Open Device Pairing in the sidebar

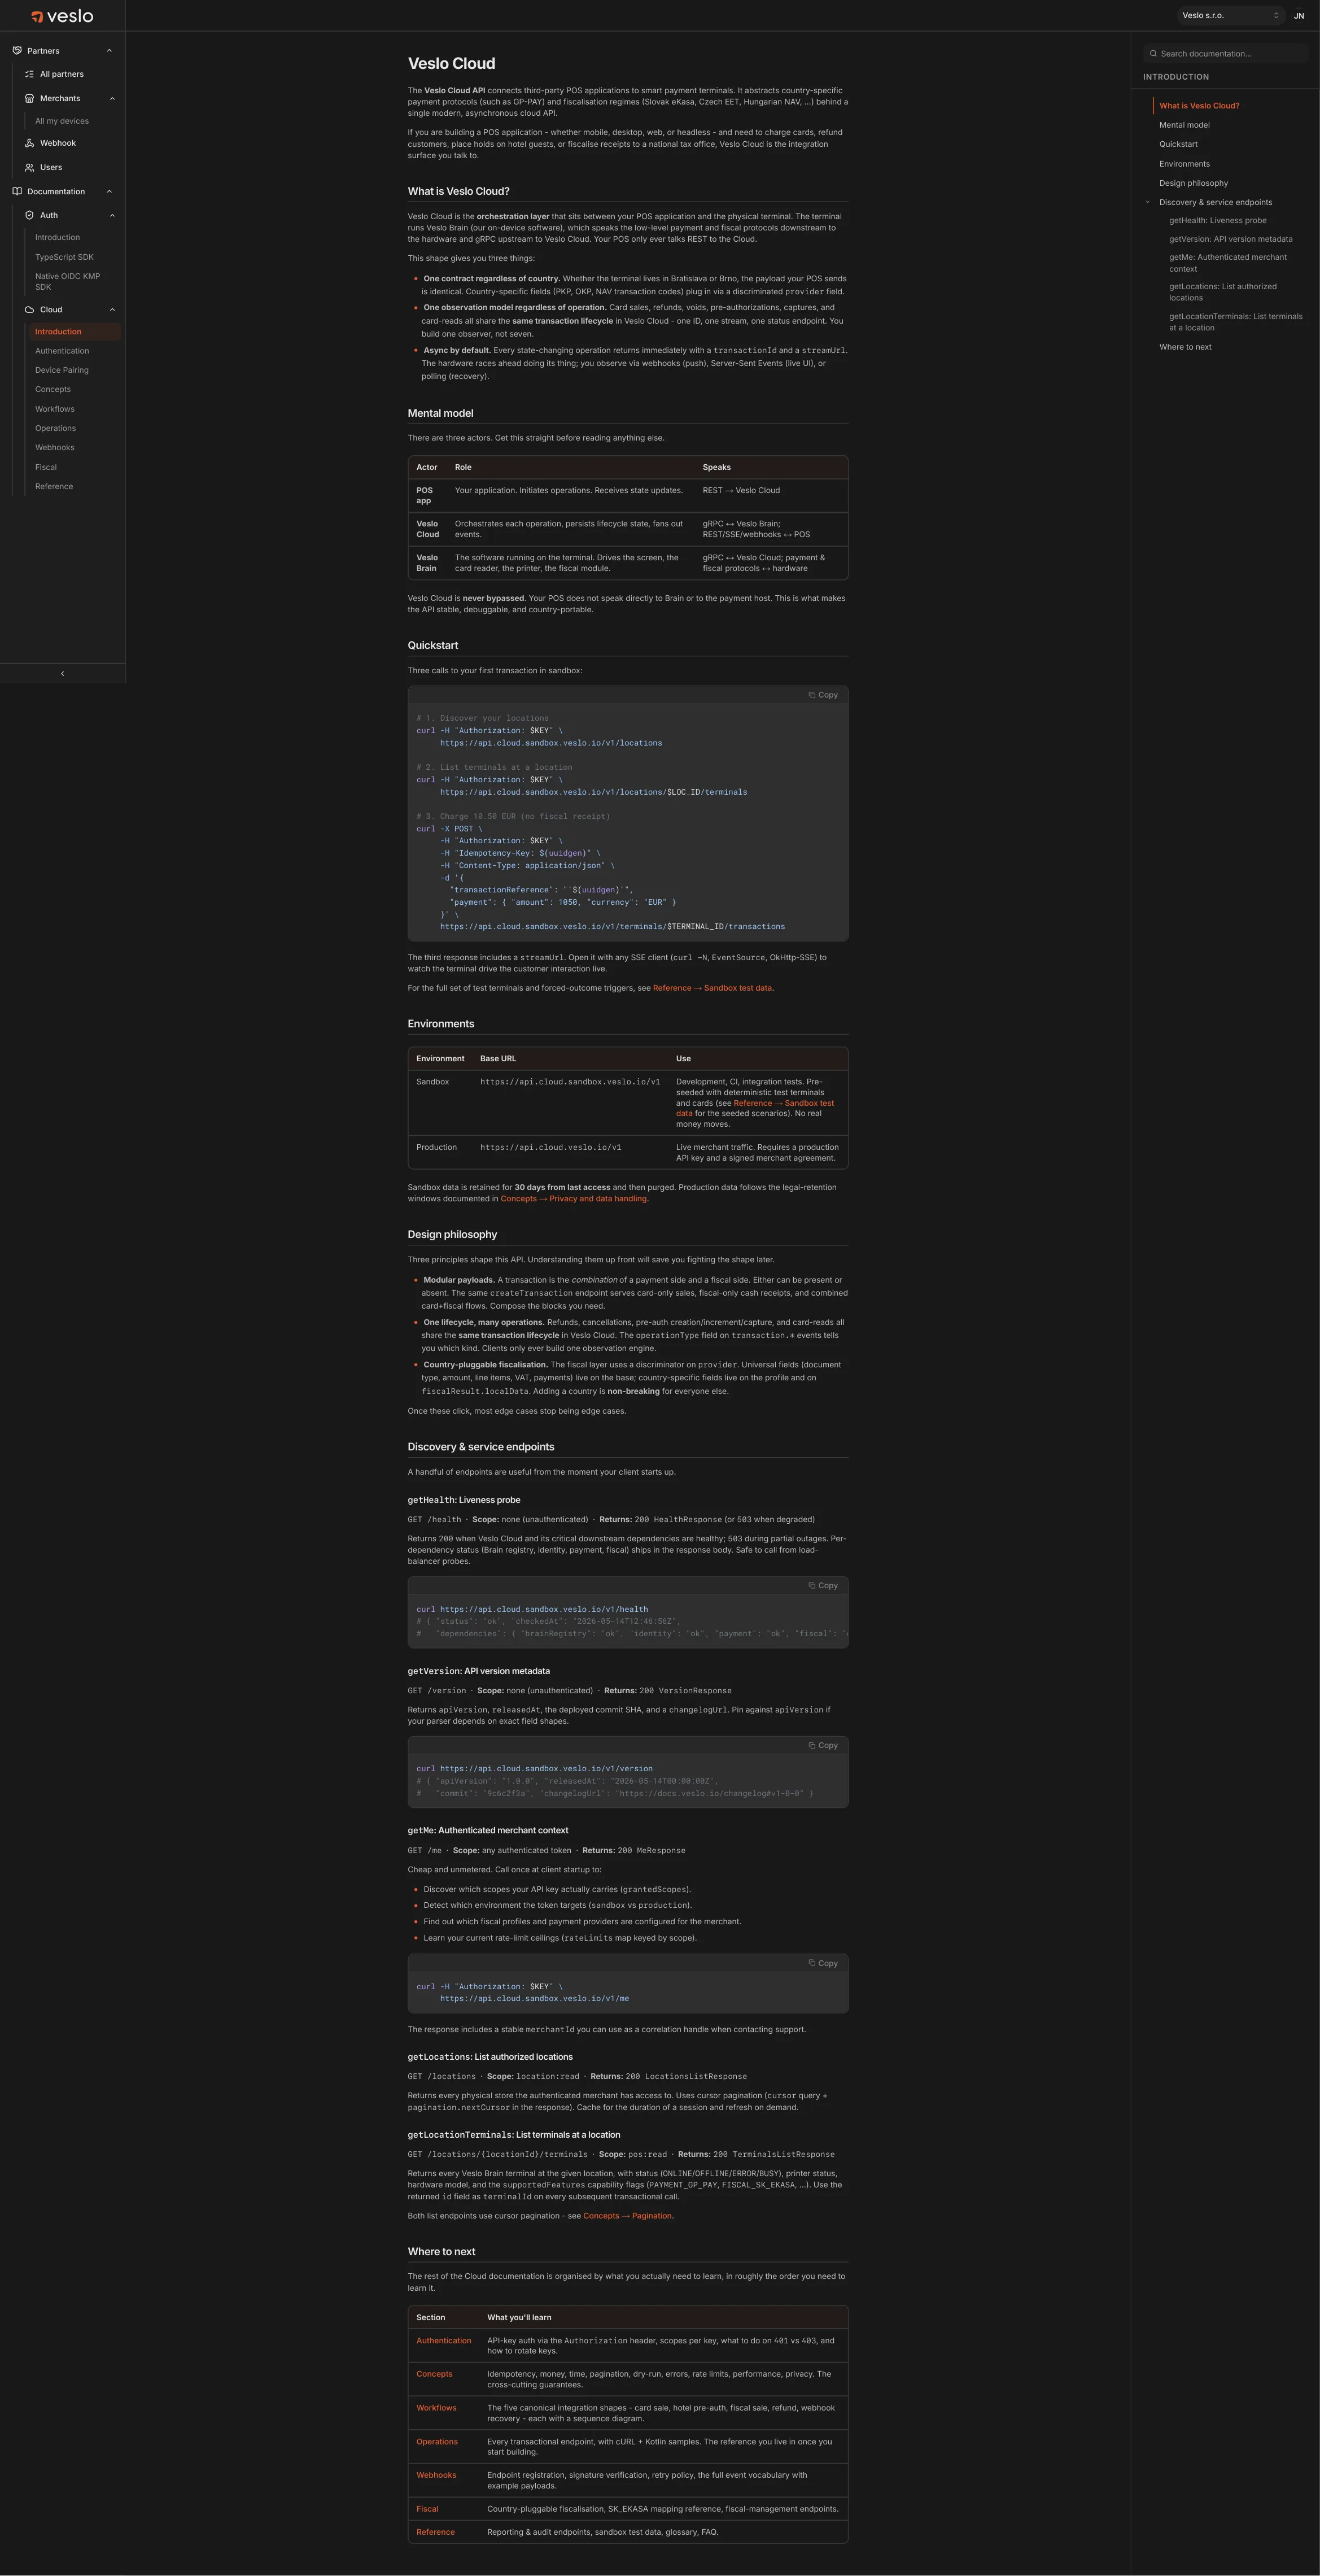(x=62, y=370)
